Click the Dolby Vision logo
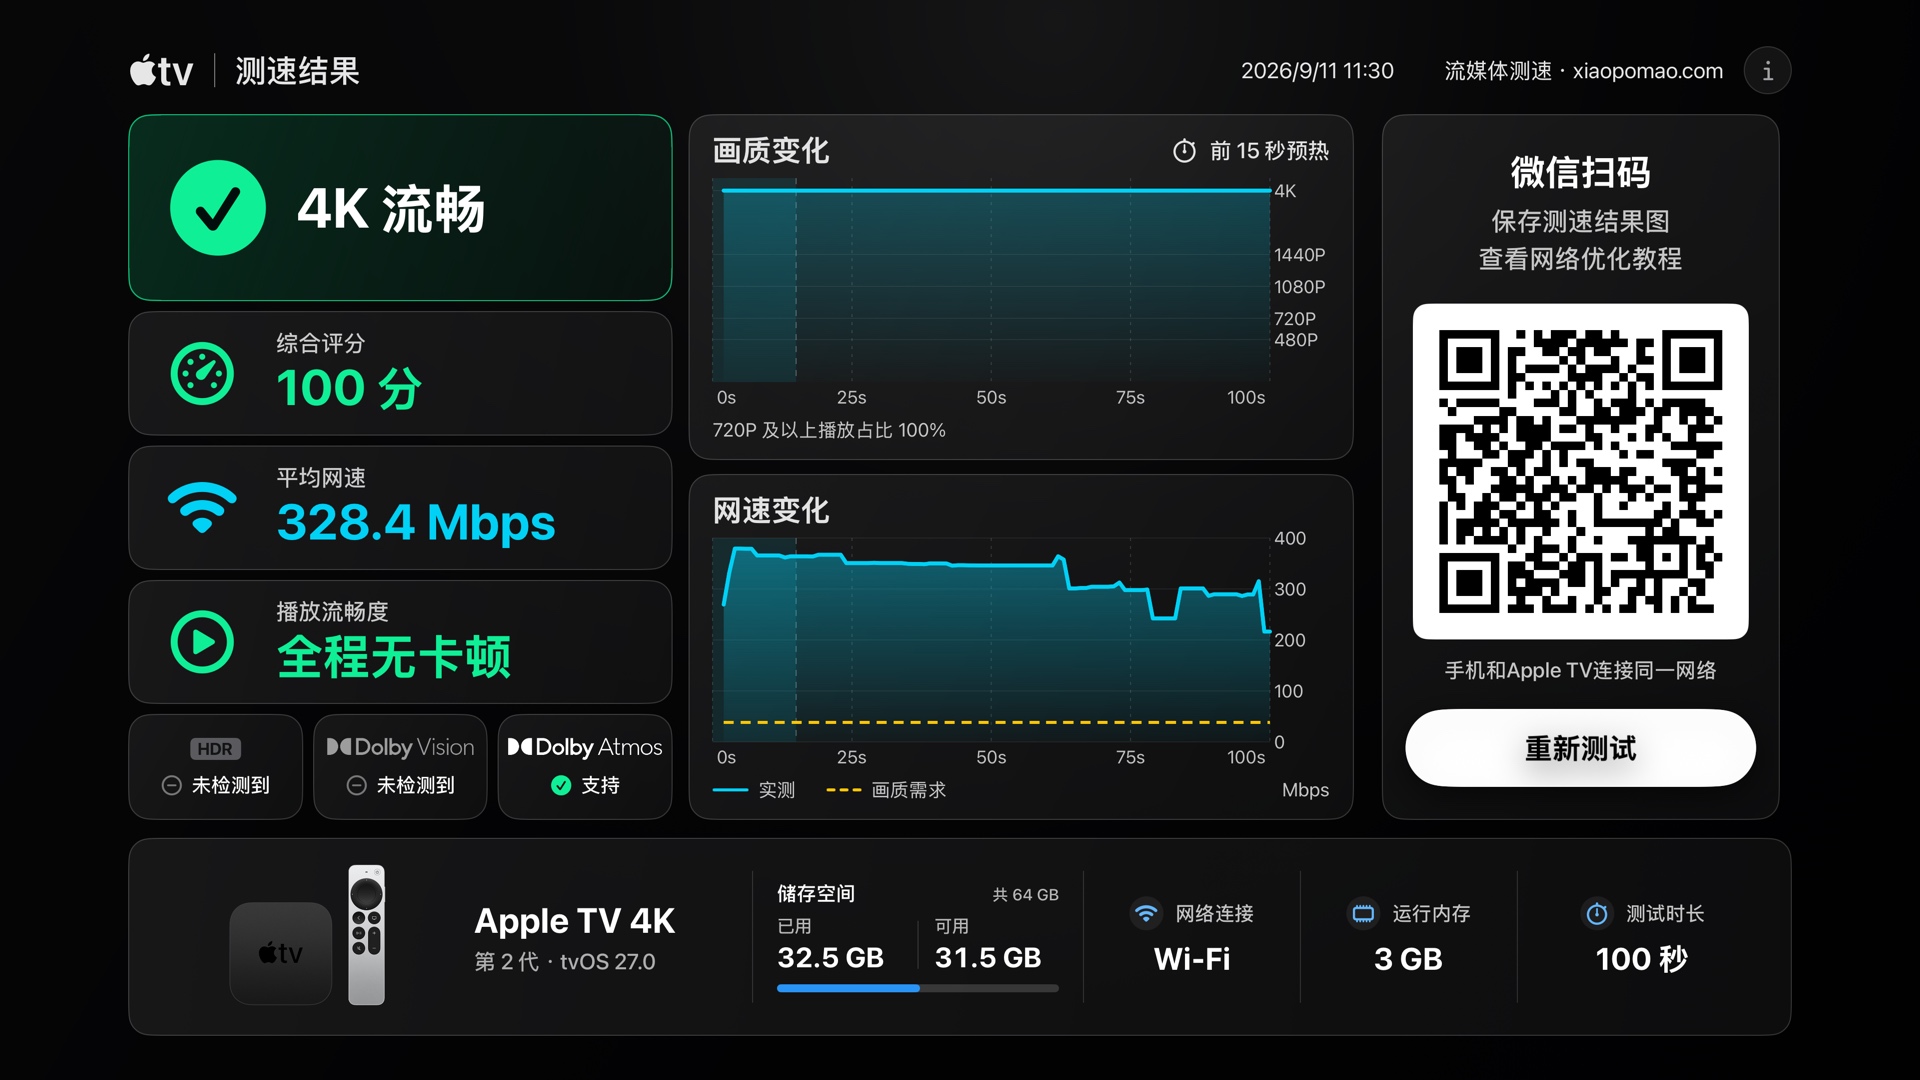Screen dimensions: 1920x1080 [400, 747]
